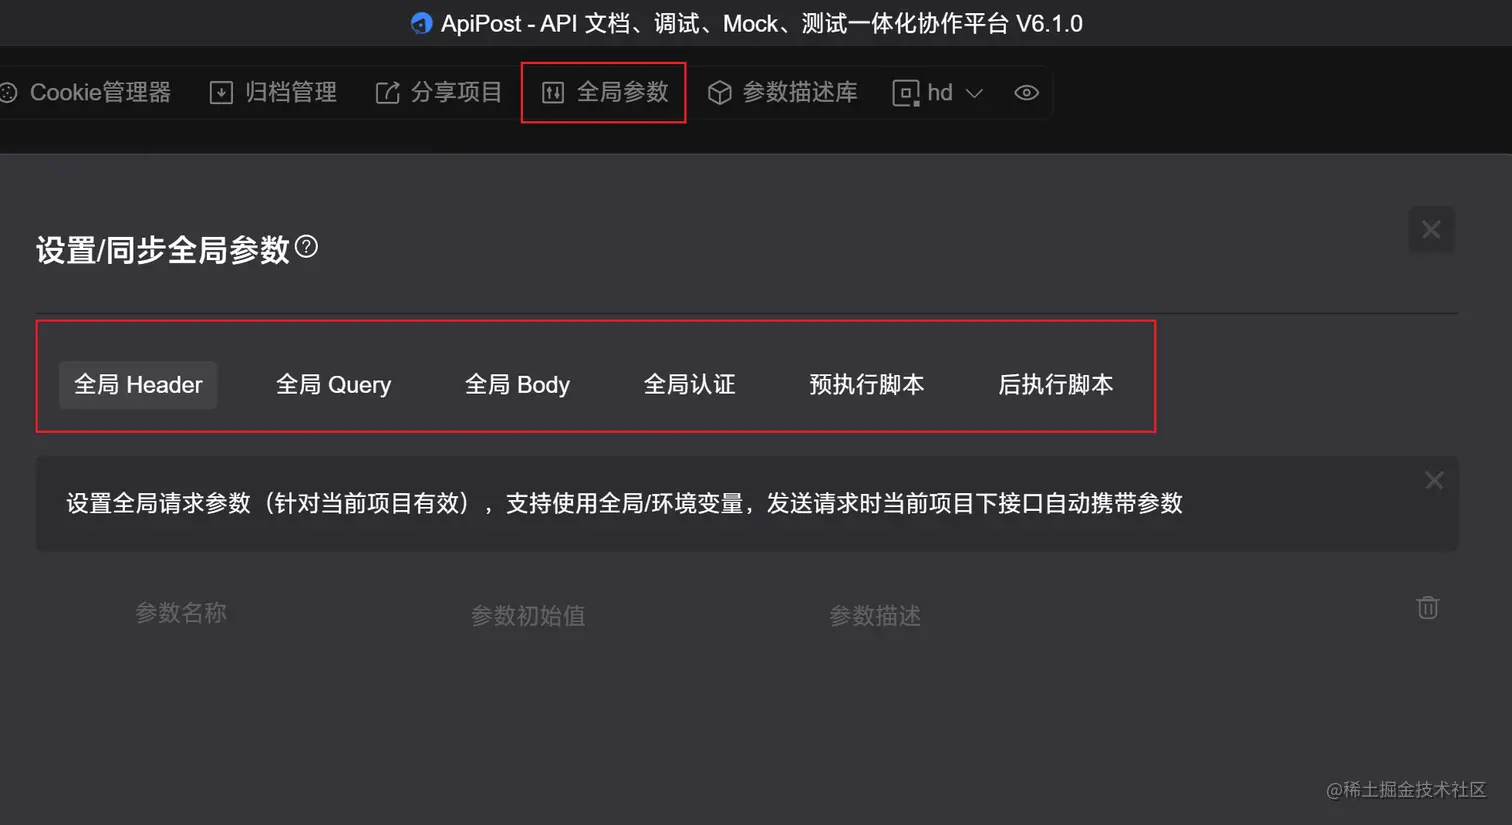The height and width of the screenshot is (825, 1512).
Task: Open the 全局认证 tab
Action: (689, 385)
